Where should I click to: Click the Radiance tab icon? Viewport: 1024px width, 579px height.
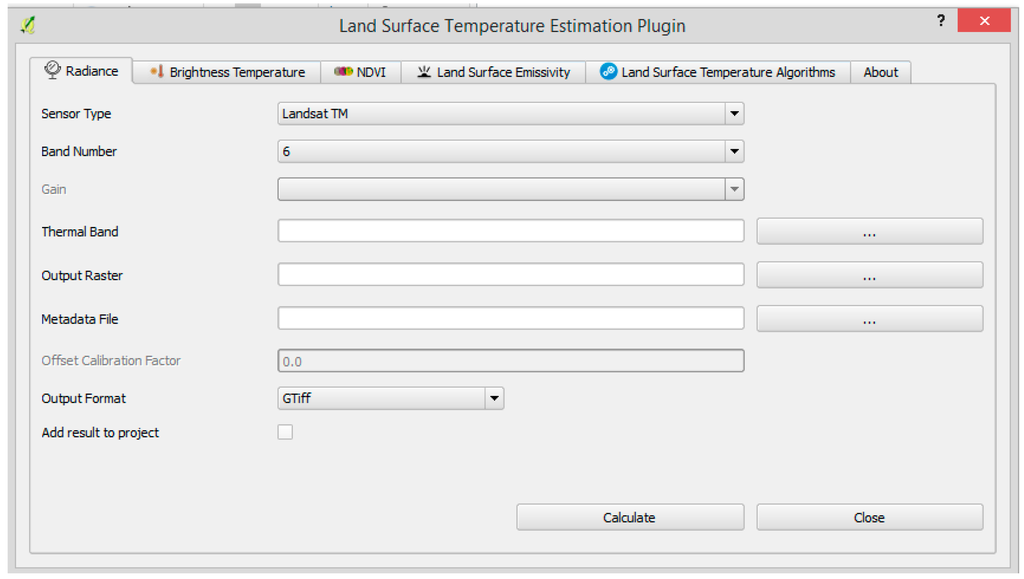click(52, 70)
